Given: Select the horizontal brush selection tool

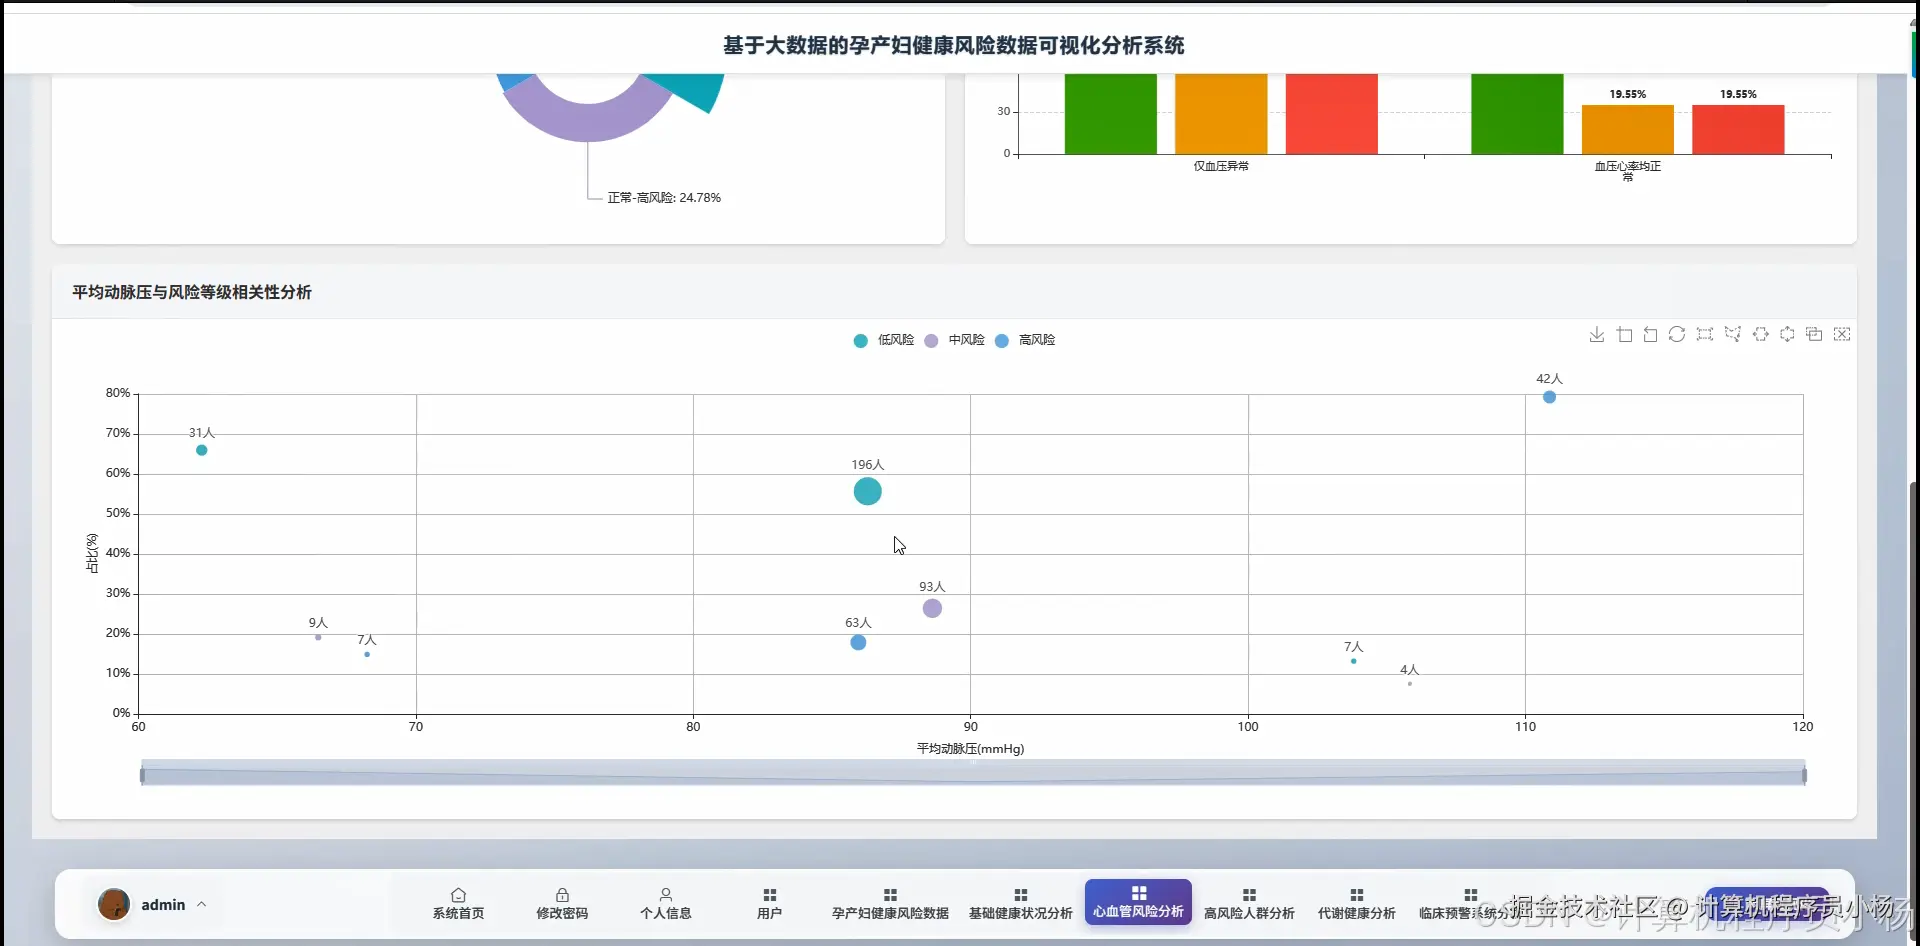Looking at the screenshot, I should (x=1761, y=334).
